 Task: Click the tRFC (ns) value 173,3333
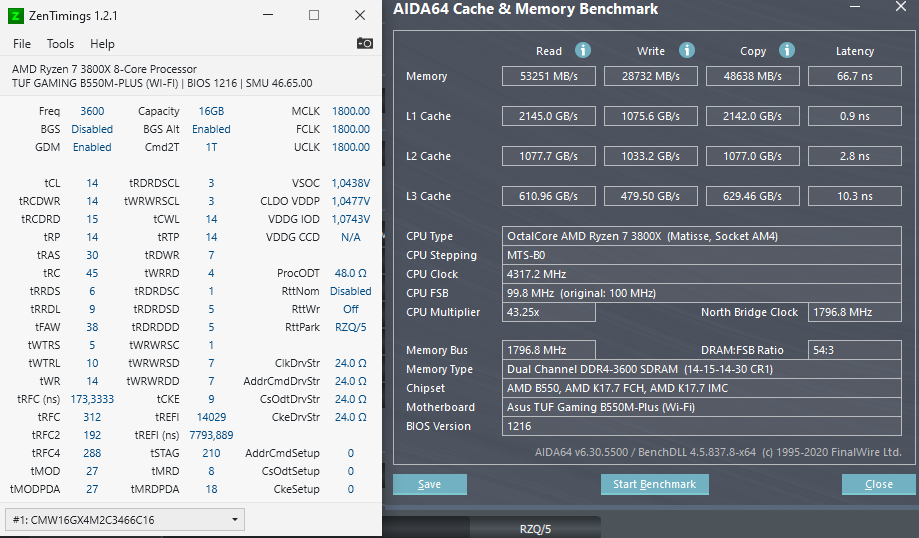point(92,399)
